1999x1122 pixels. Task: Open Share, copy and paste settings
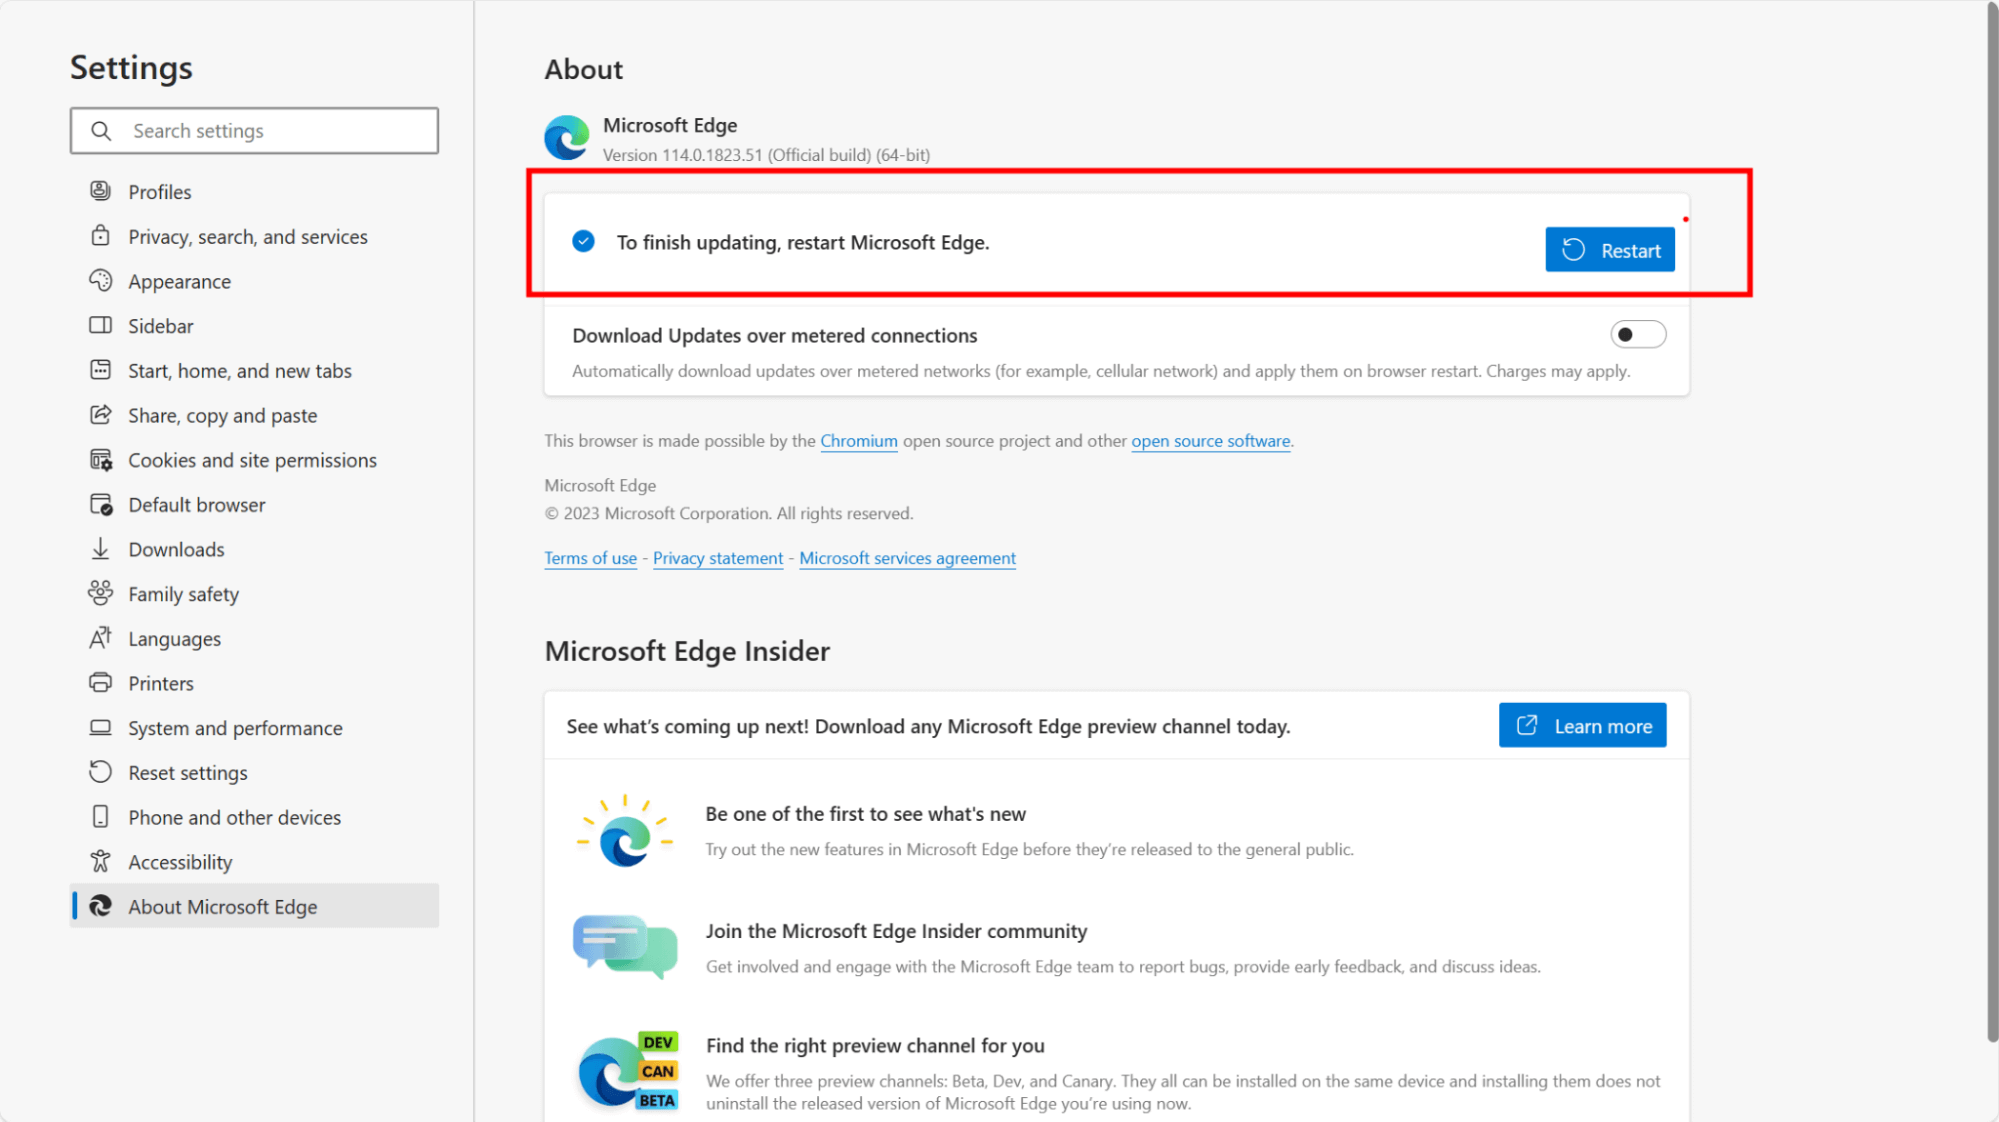[x=254, y=415]
